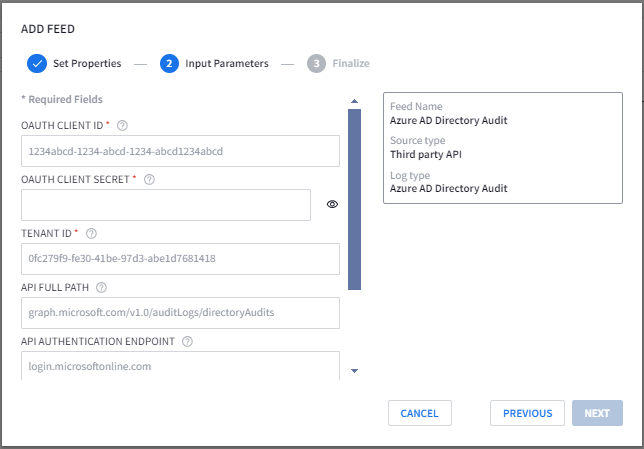This screenshot has width=644, height=449.
Task: Focus the OAuth Client ID field
Action: pos(180,151)
